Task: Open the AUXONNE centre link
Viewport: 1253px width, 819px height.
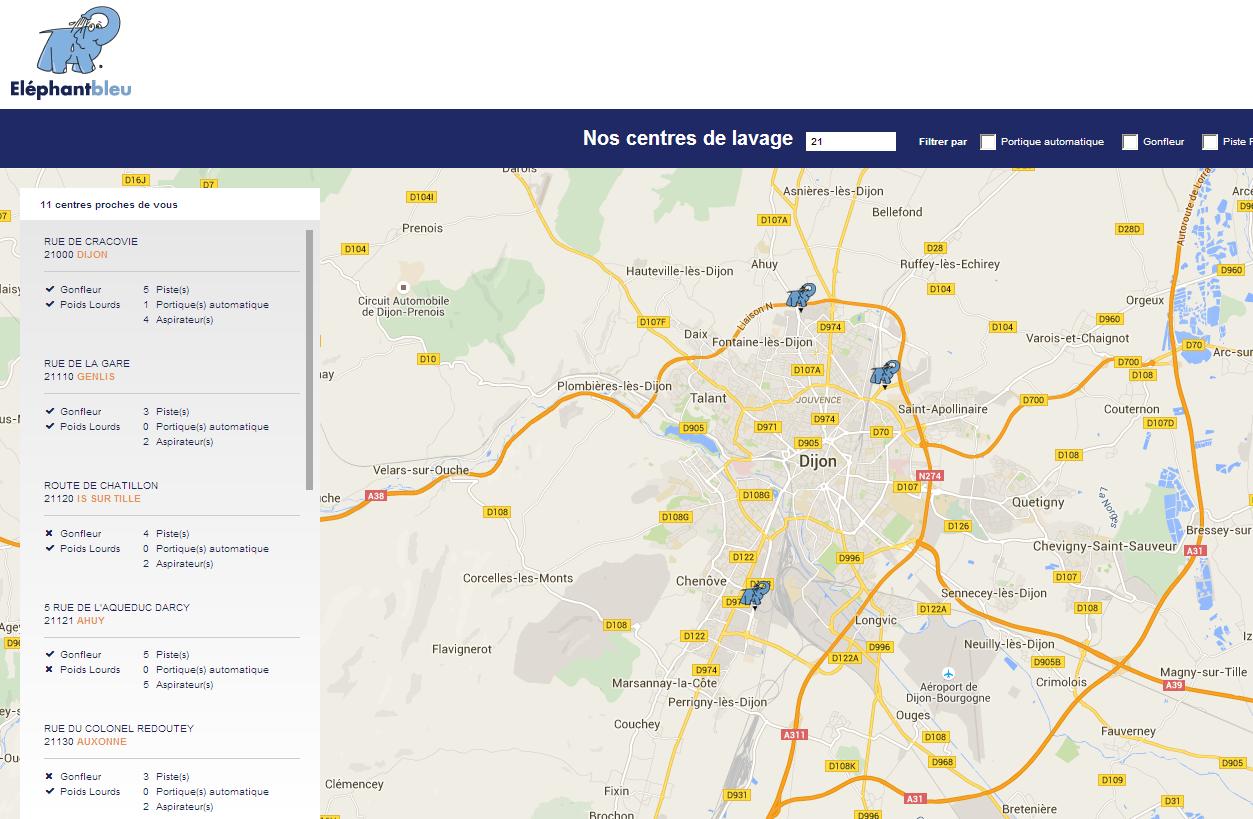Action: (x=102, y=742)
